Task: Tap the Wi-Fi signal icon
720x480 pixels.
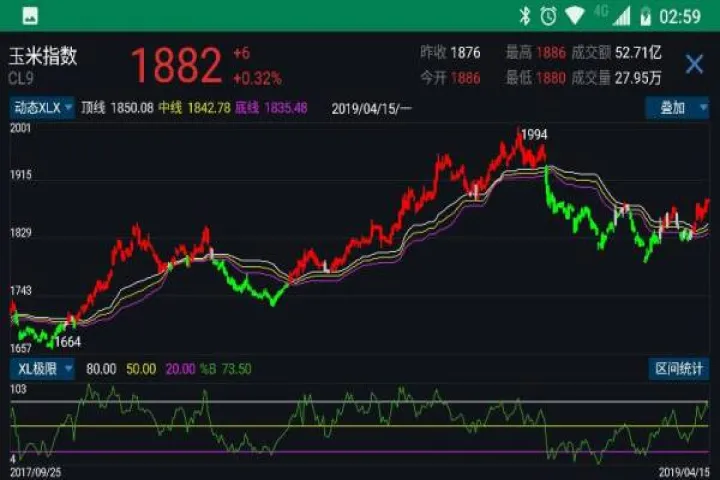Action: [x=573, y=15]
